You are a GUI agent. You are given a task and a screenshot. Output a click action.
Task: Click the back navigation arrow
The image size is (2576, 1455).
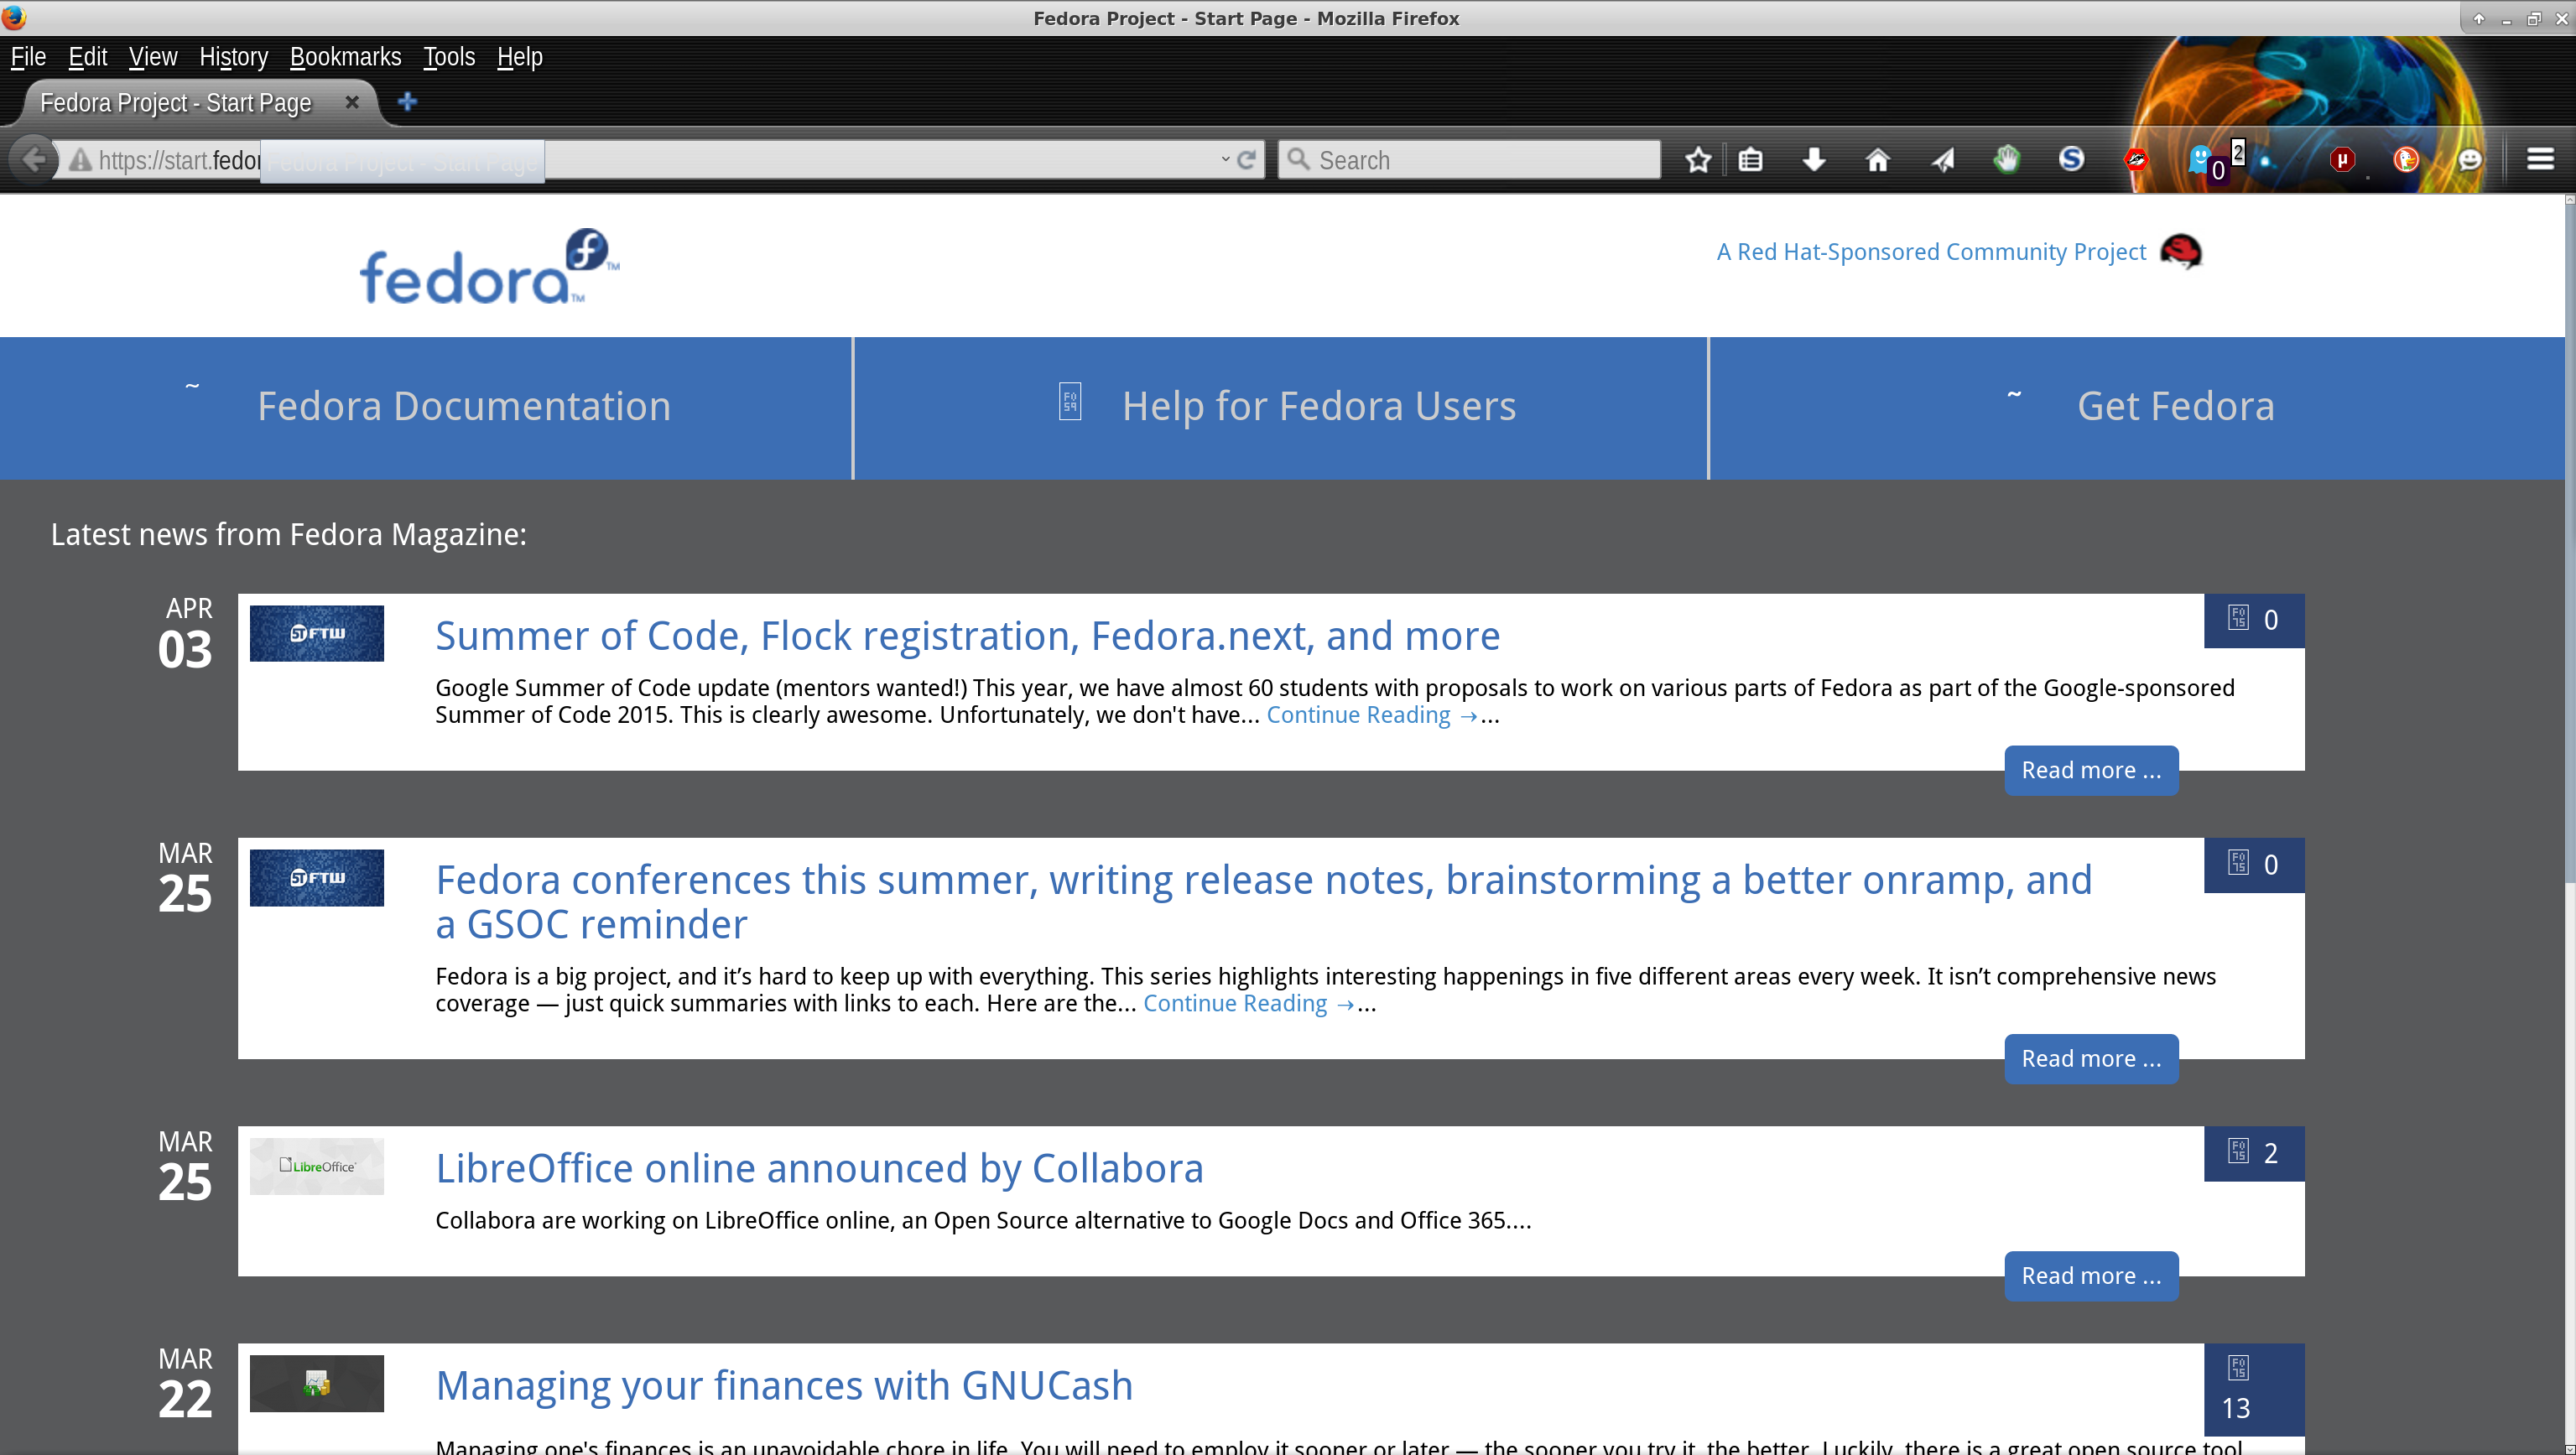point(34,159)
